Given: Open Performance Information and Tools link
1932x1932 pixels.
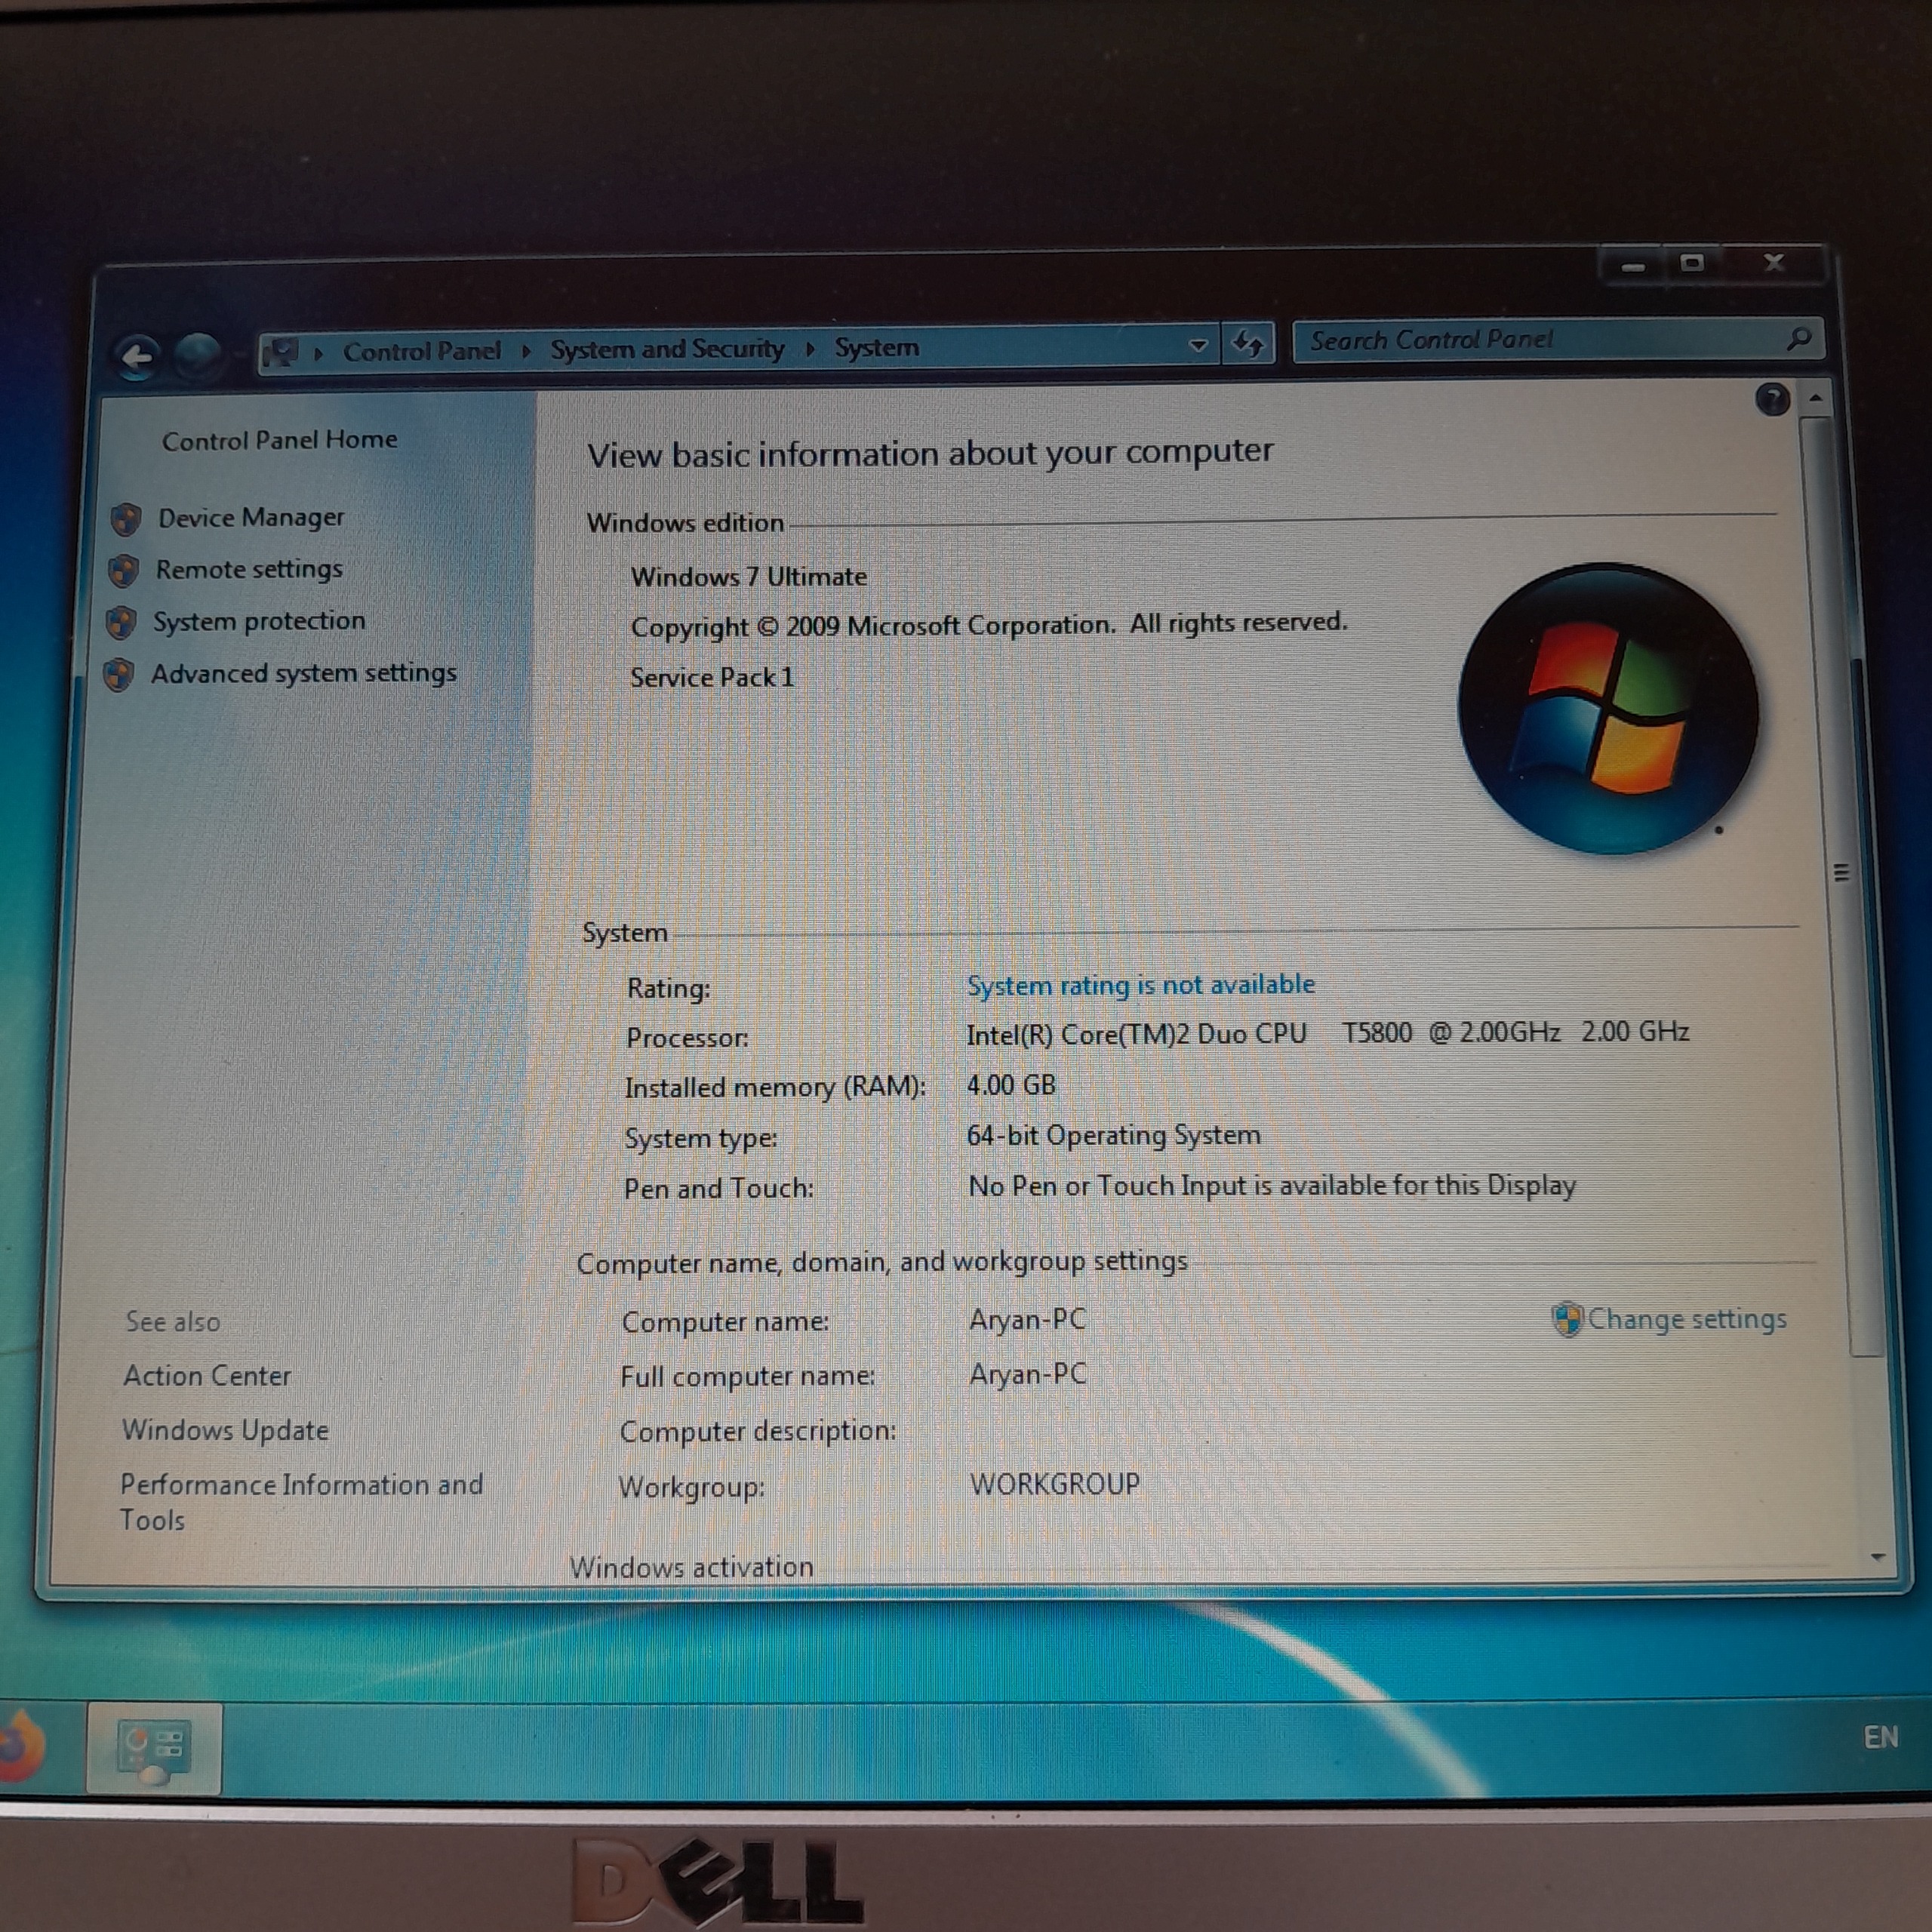Looking at the screenshot, I should pos(301,1502).
